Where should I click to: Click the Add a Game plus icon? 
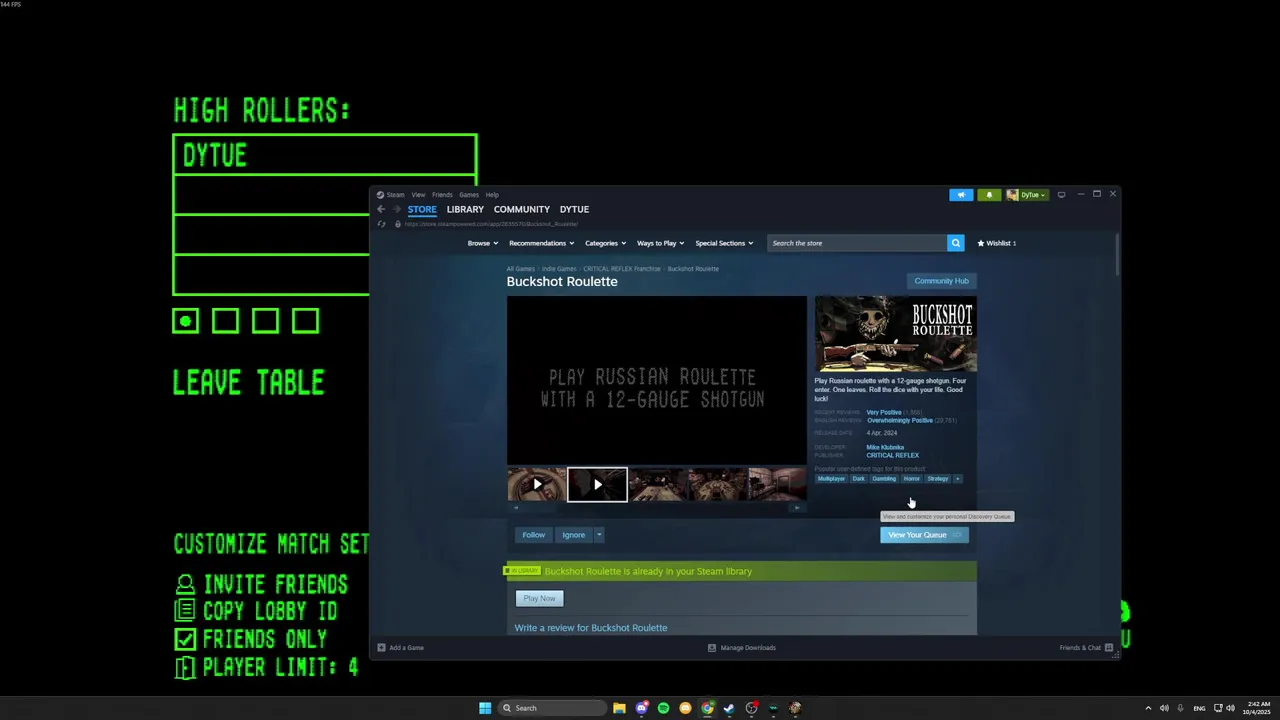tap(381, 648)
